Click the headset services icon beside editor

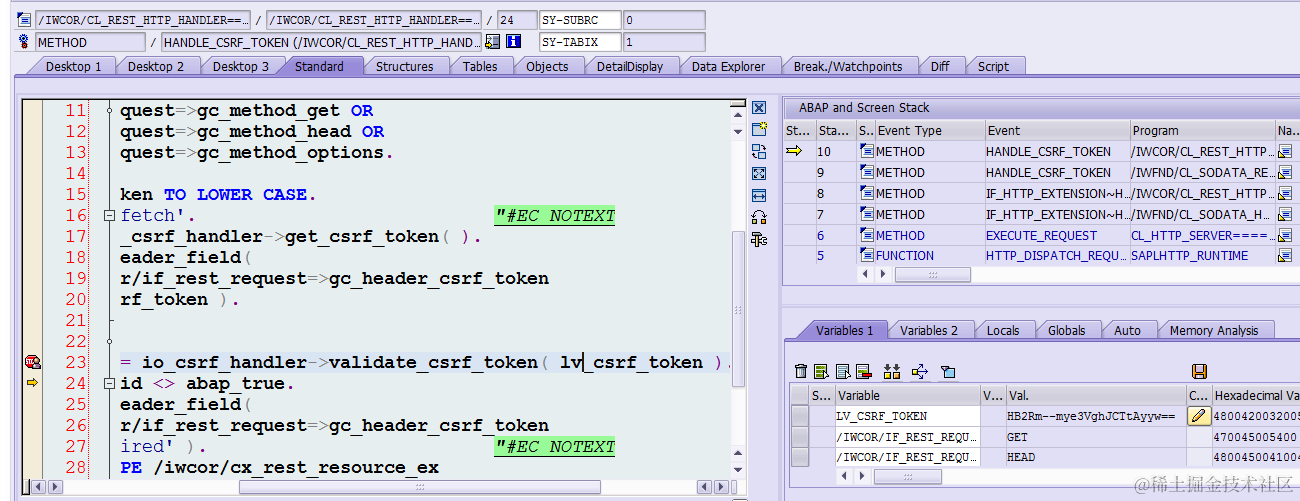coord(759,217)
